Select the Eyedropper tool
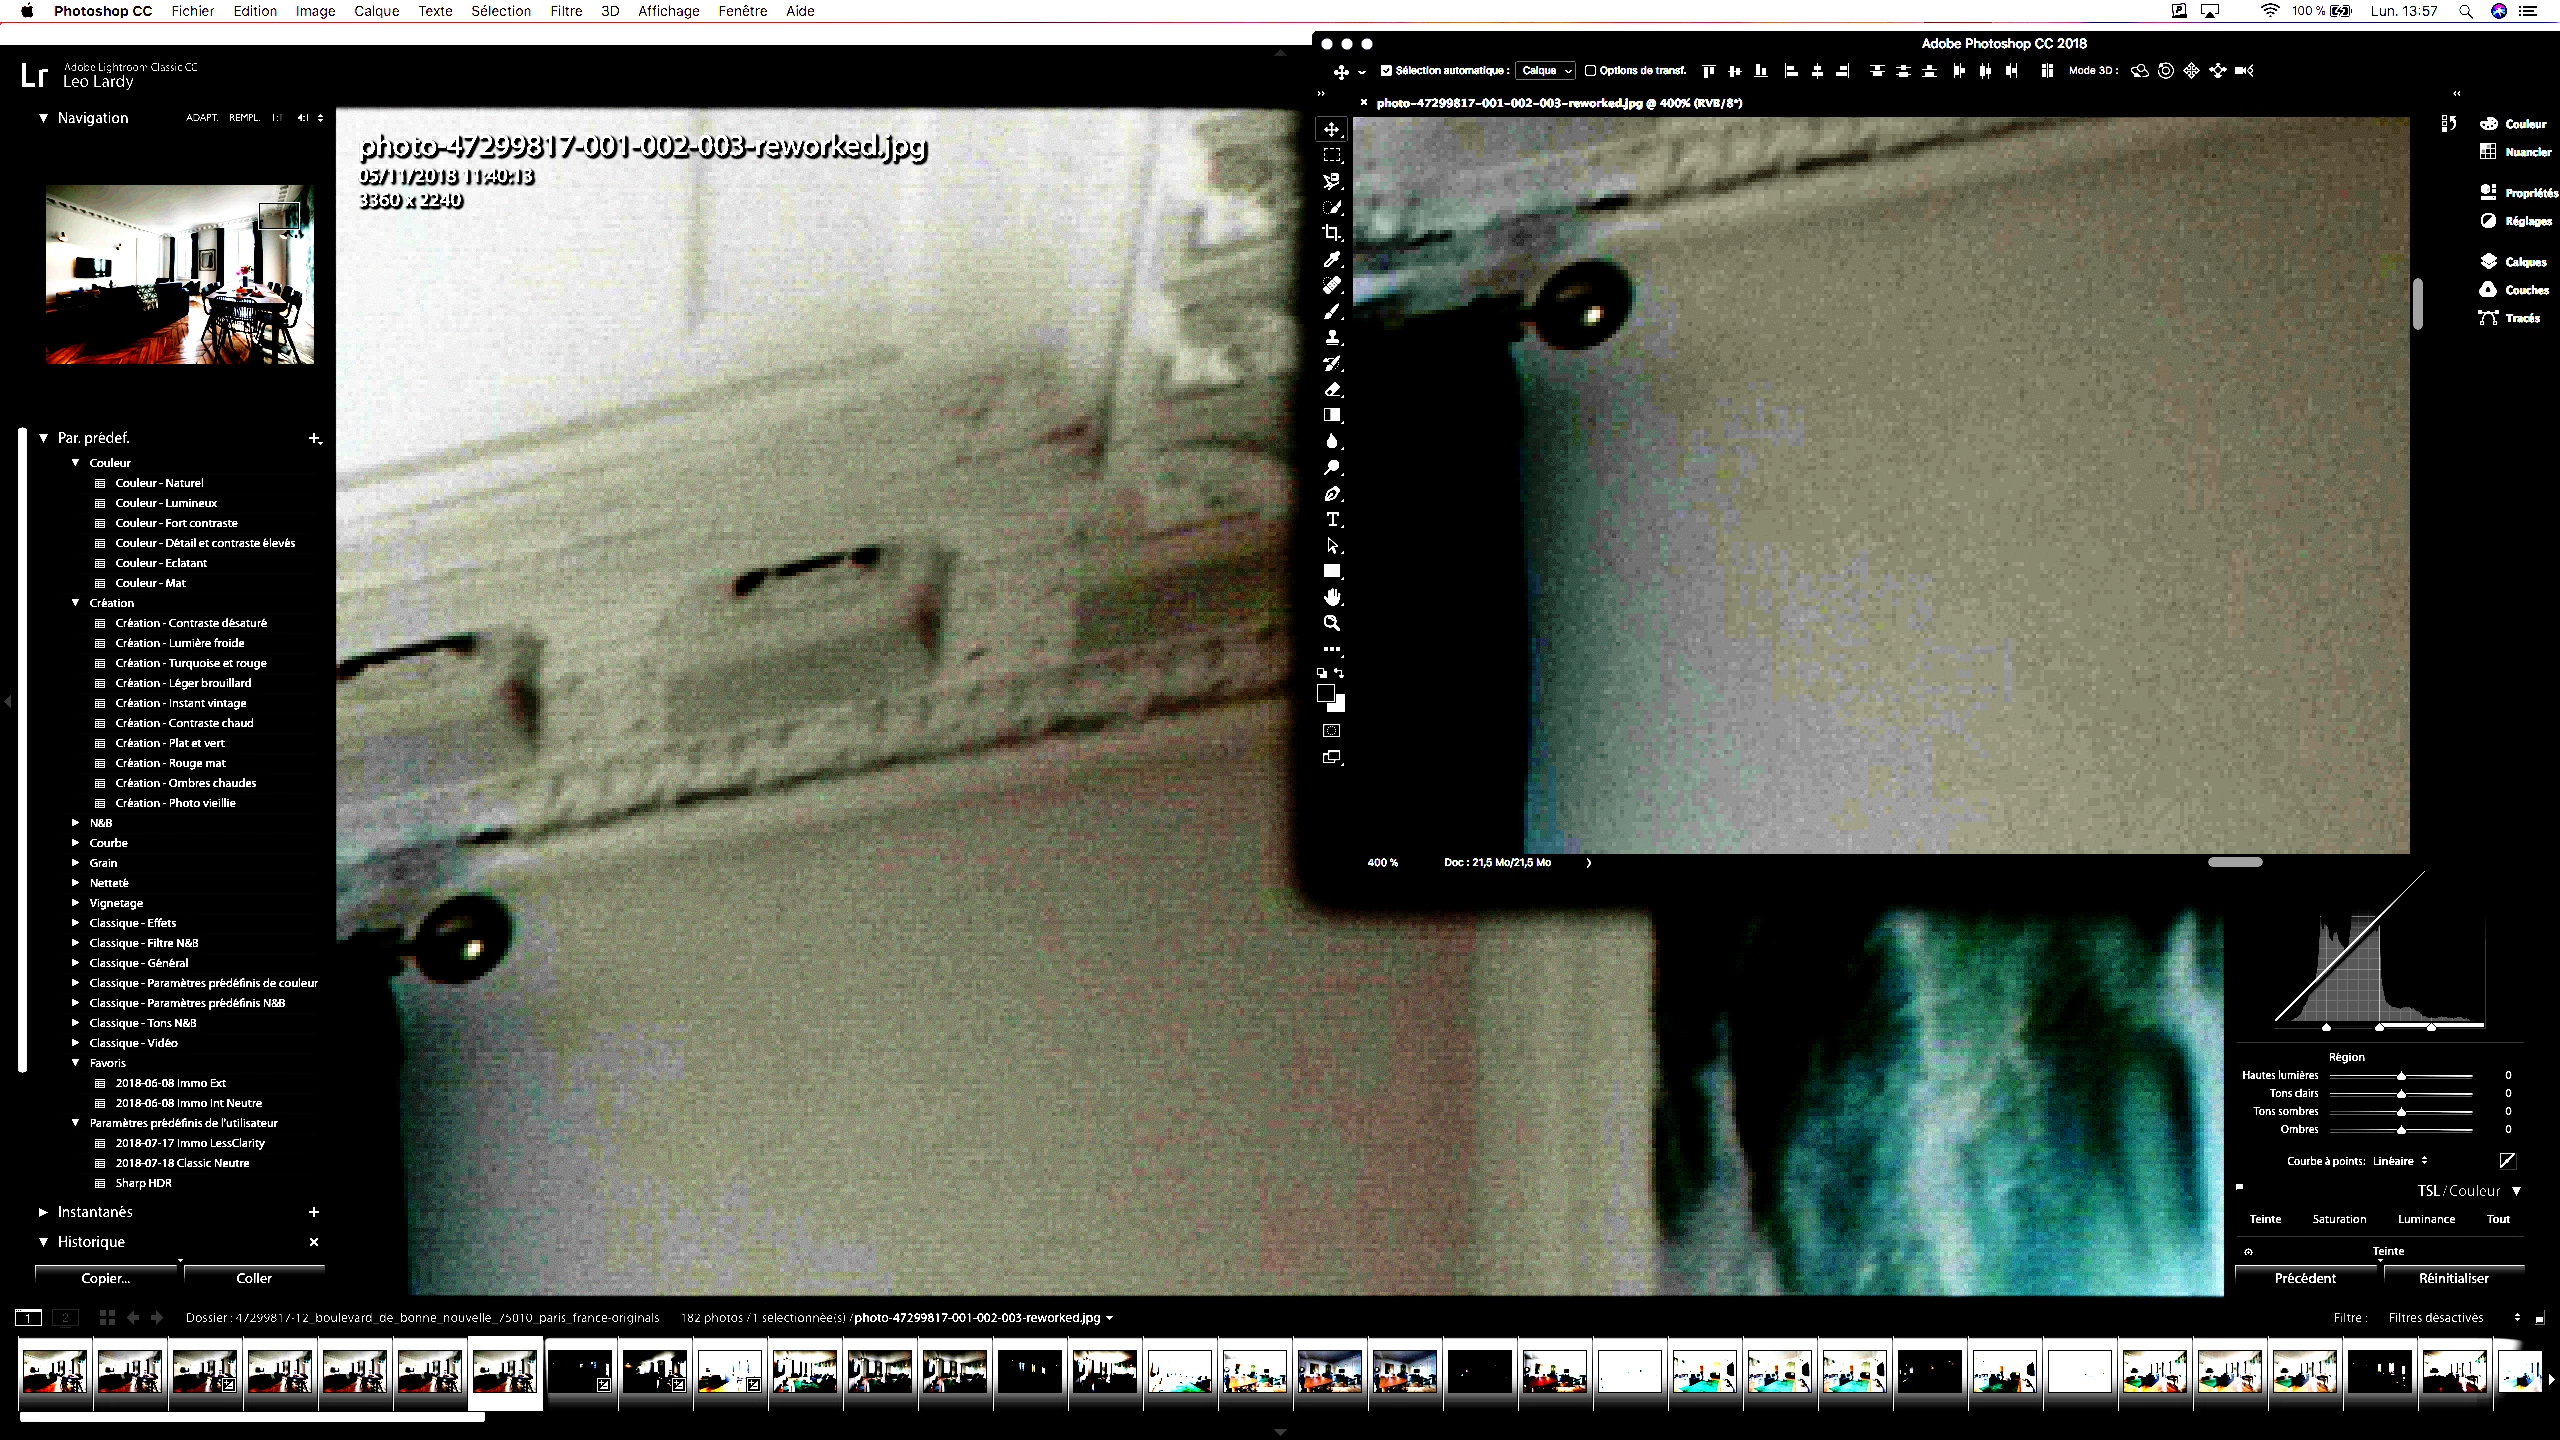The height and width of the screenshot is (1440, 2560). [x=1332, y=260]
